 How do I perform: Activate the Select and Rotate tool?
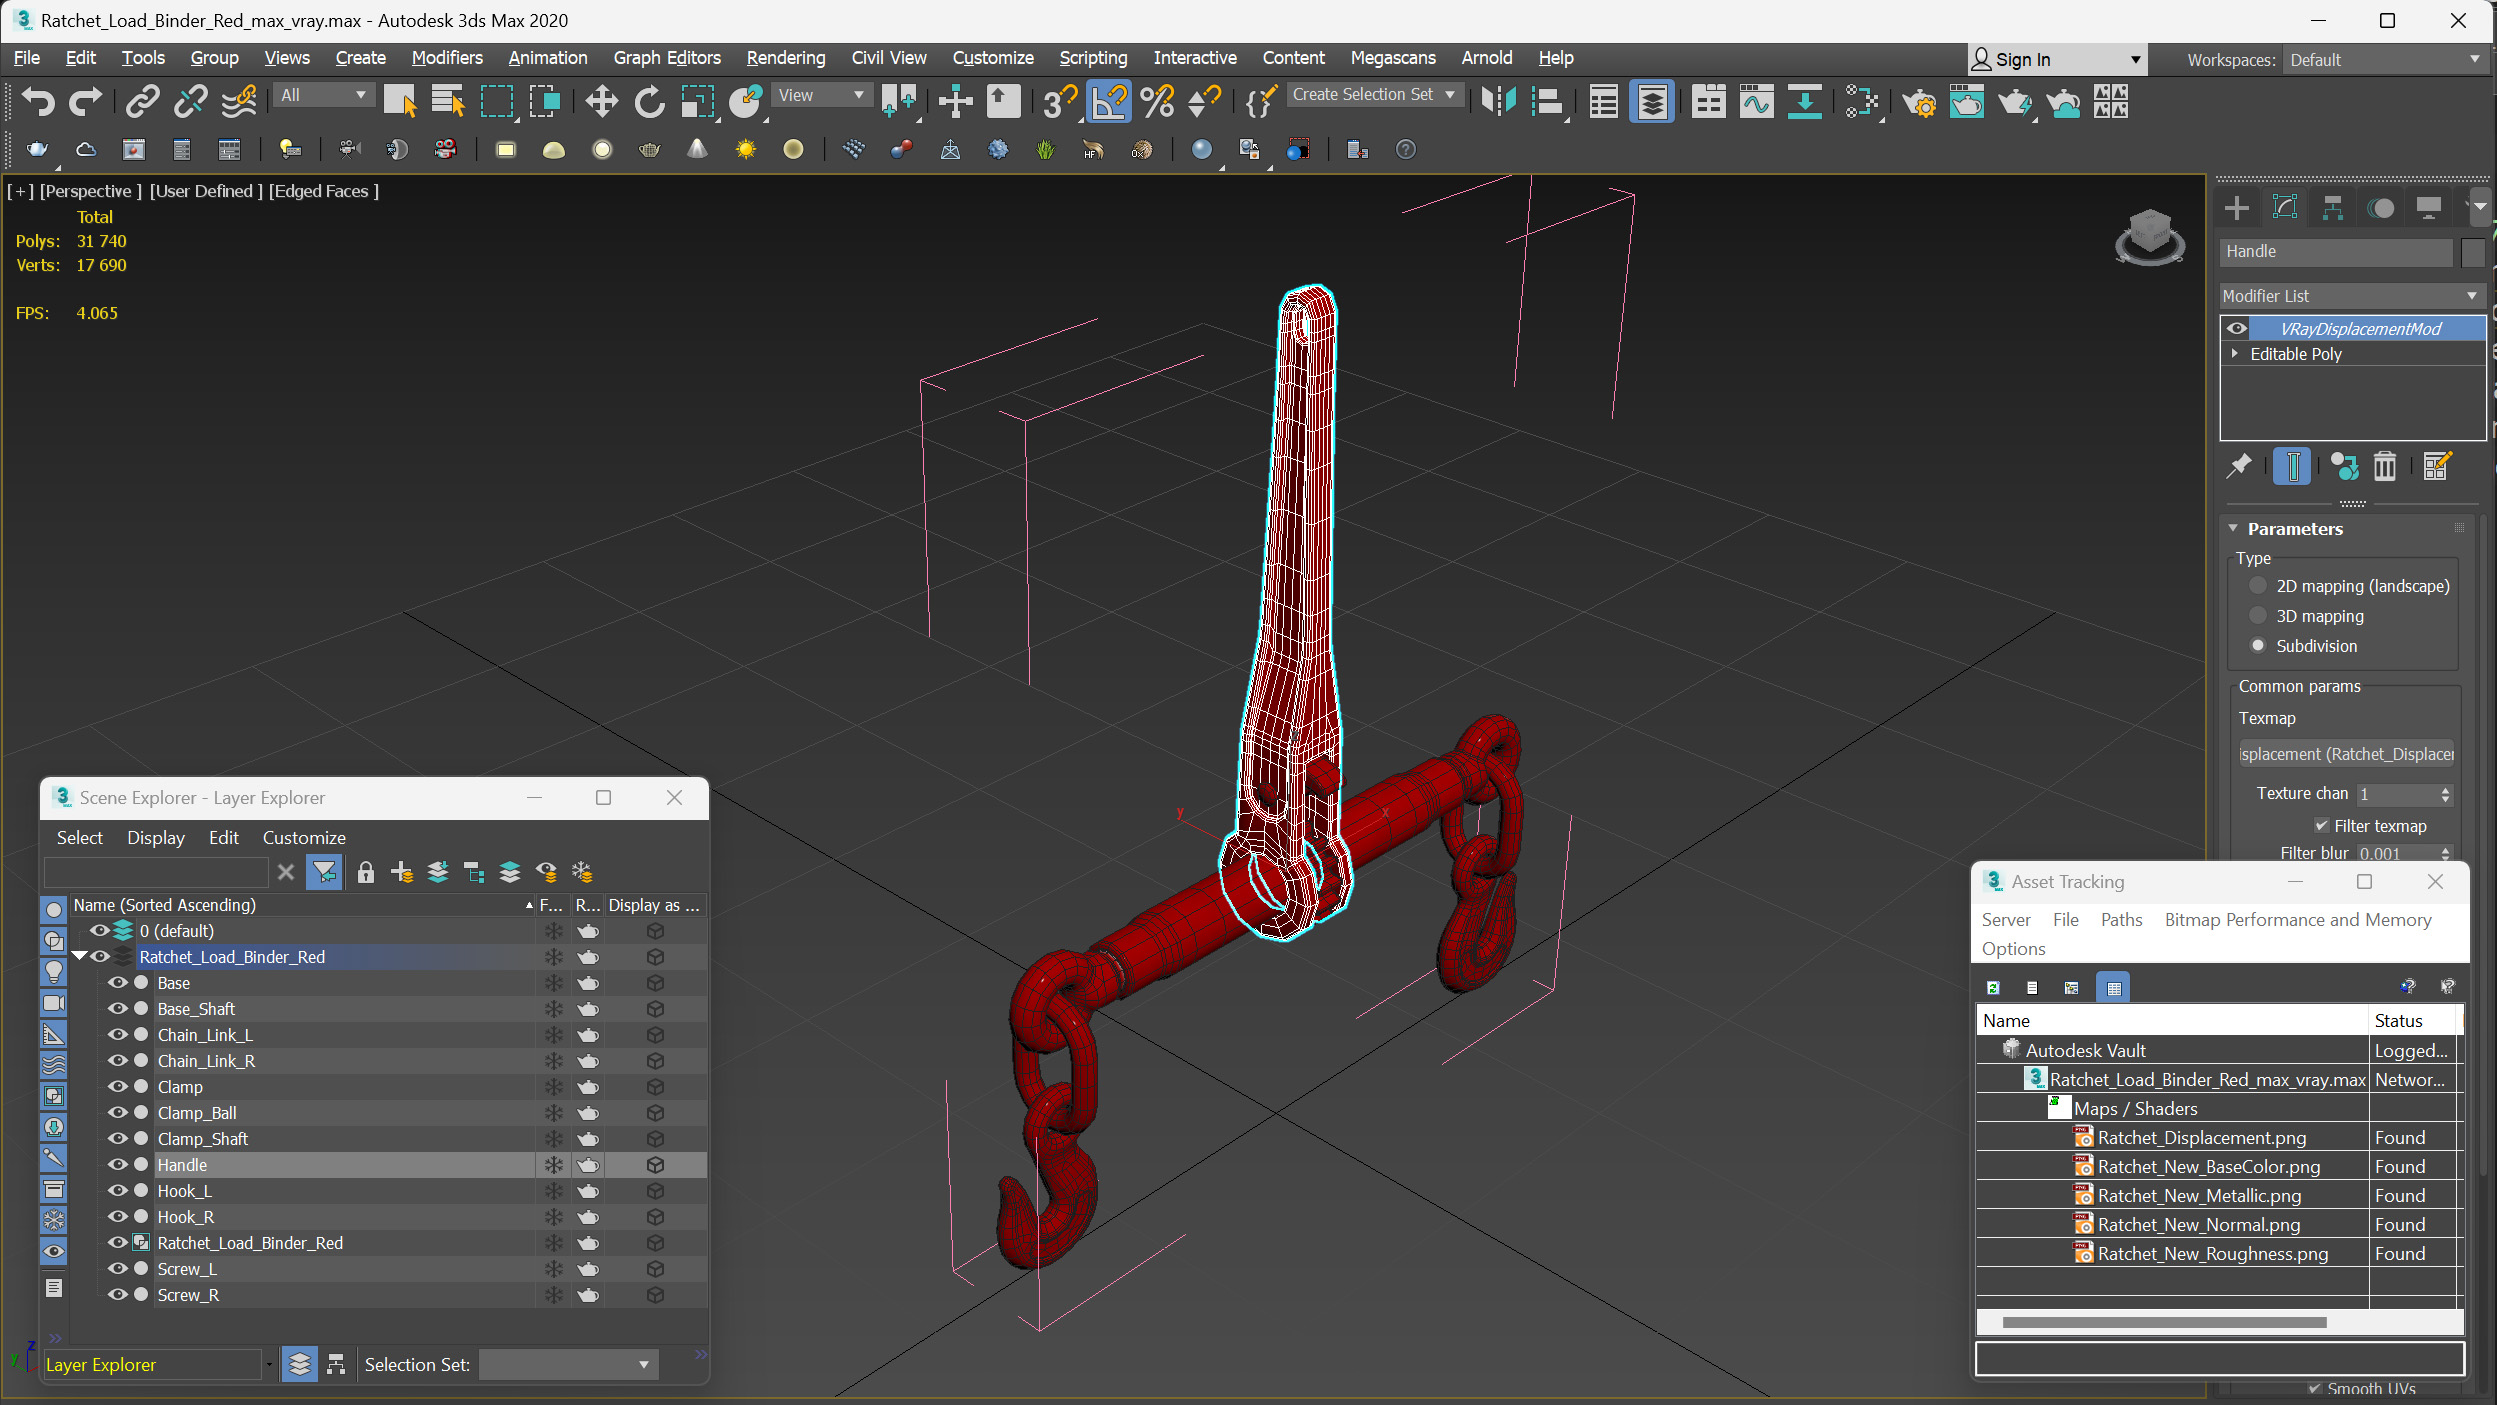[649, 101]
